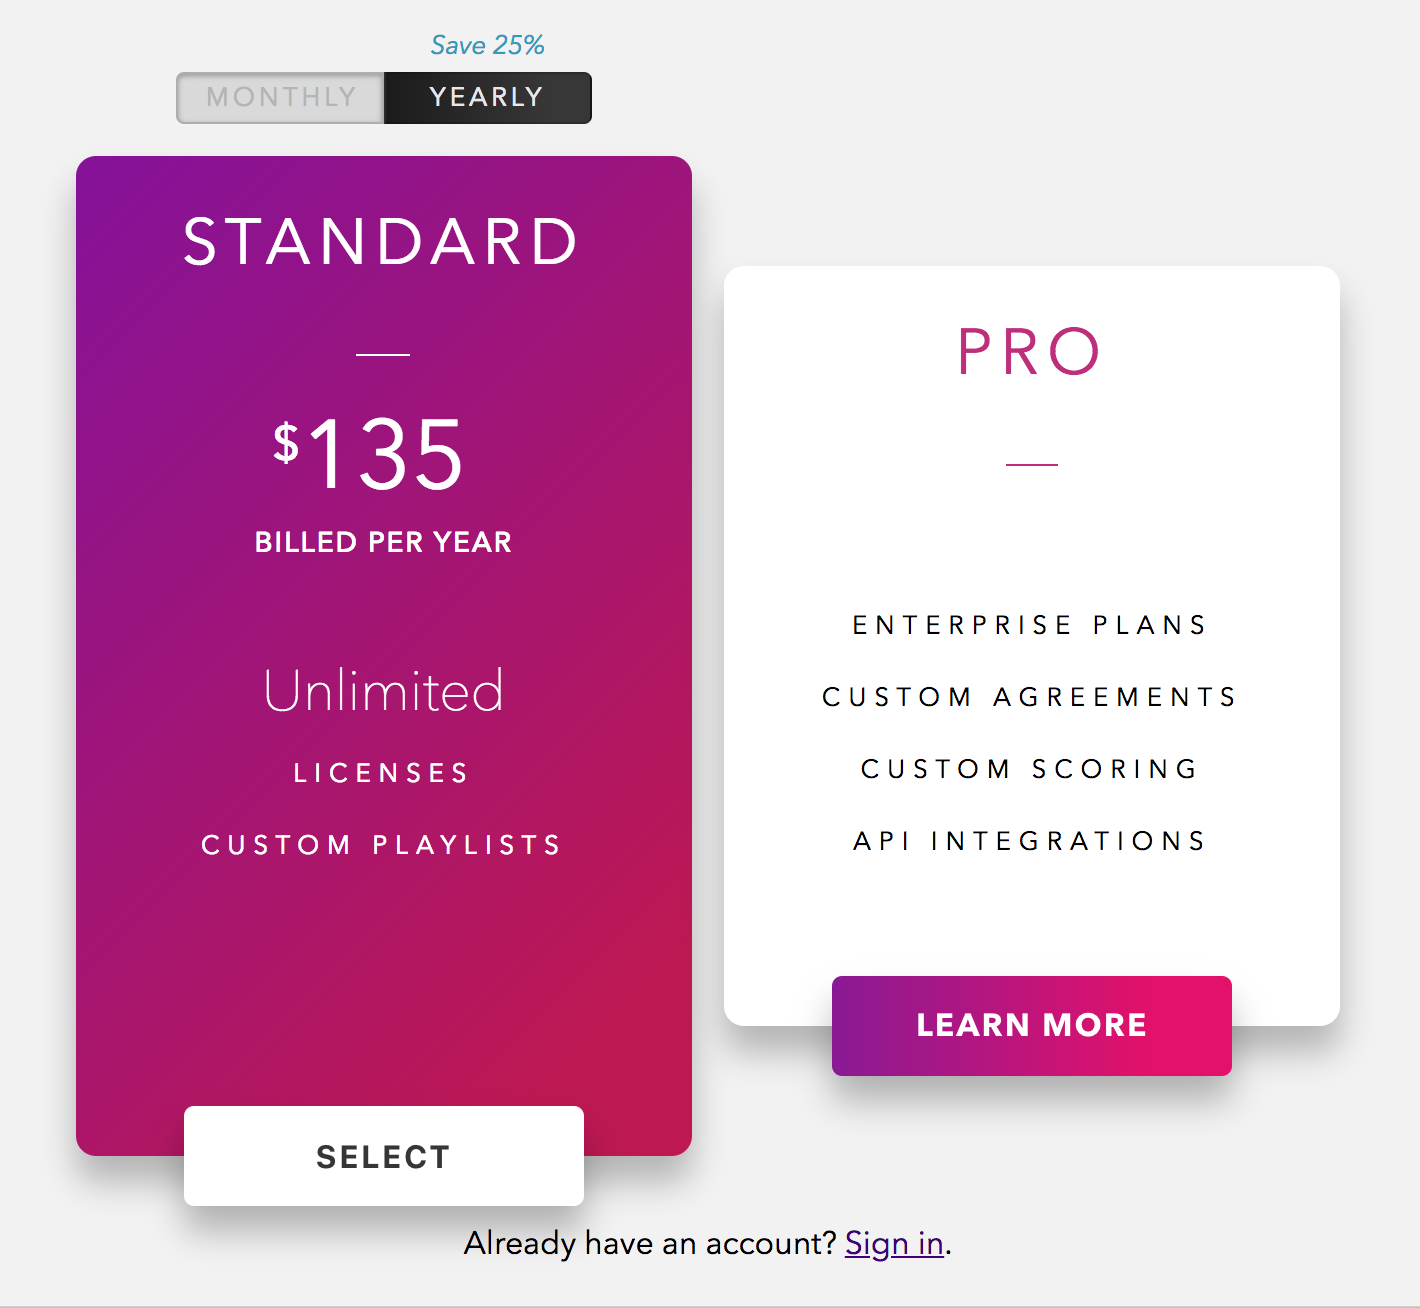The height and width of the screenshot is (1308, 1420).
Task: Click the Pro plan heading
Action: tap(1030, 352)
